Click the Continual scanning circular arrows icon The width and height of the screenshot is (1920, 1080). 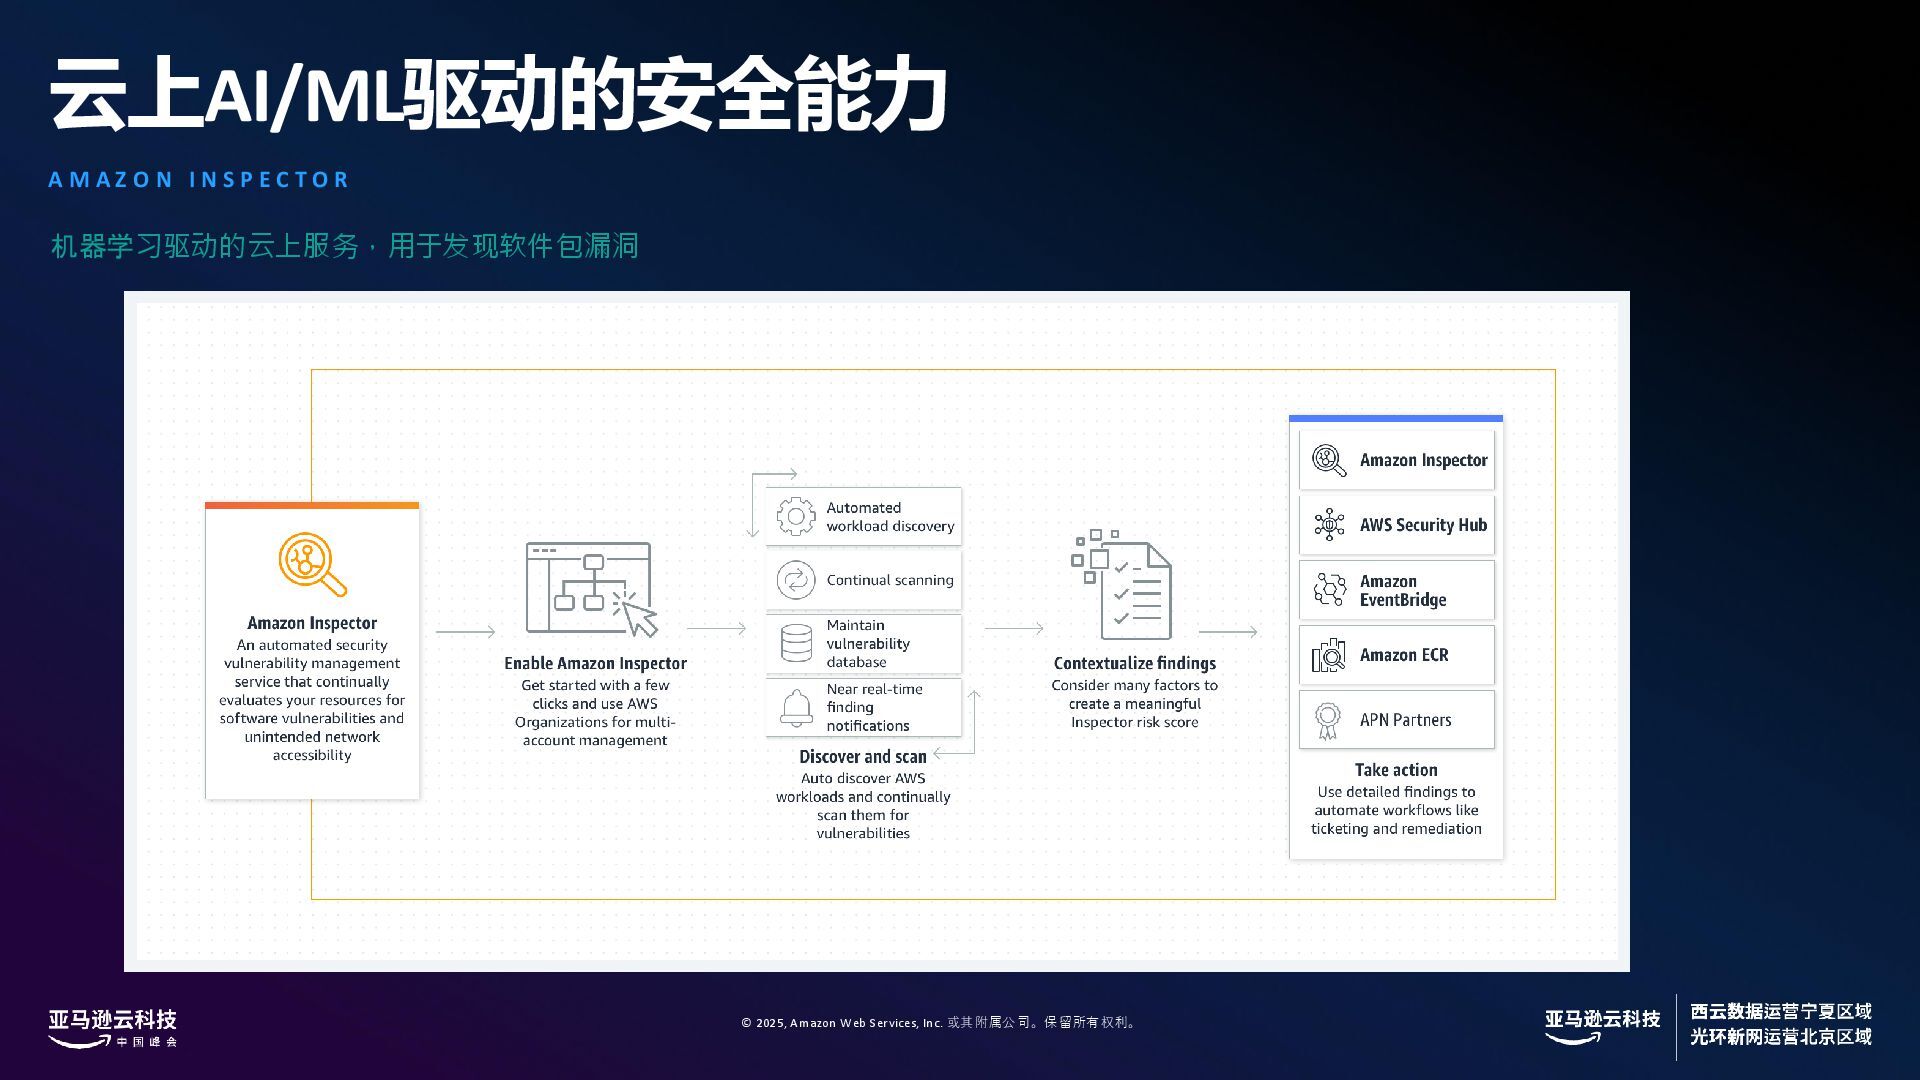[796, 580]
